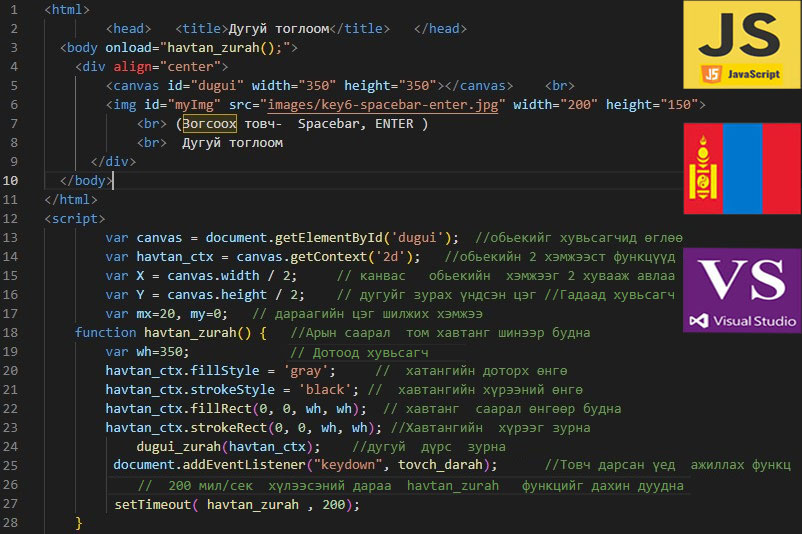
Task: Click the small JS5 shield badge
Action: click(713, 74)
